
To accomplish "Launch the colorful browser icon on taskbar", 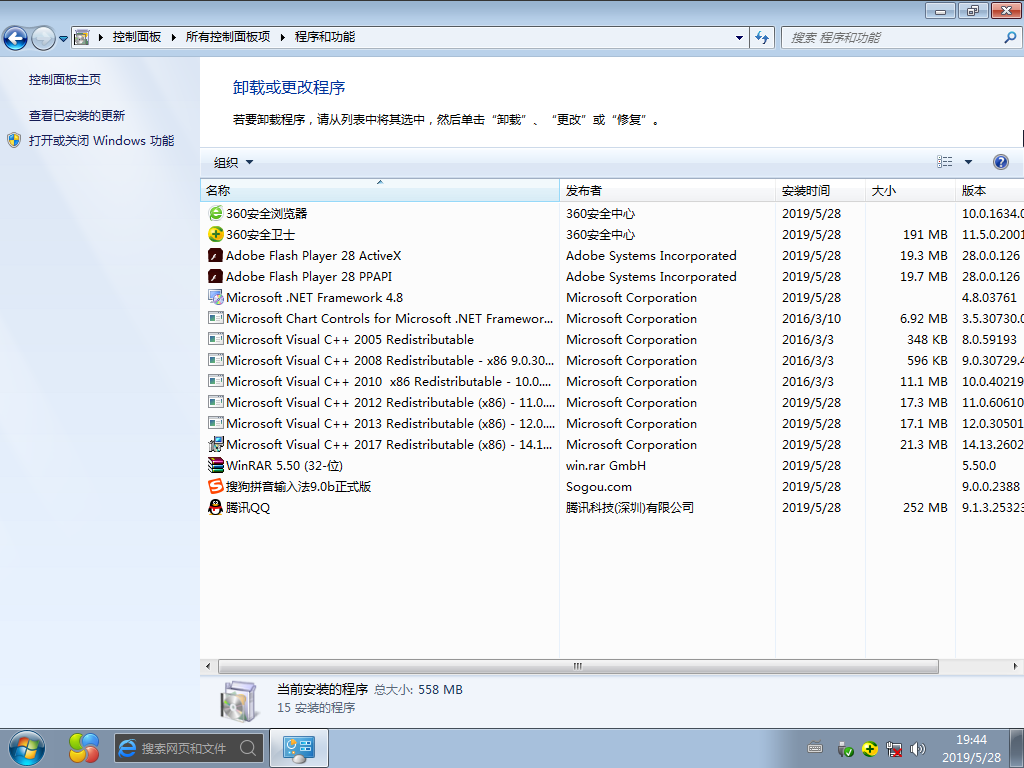I will (x=84, y=748).
